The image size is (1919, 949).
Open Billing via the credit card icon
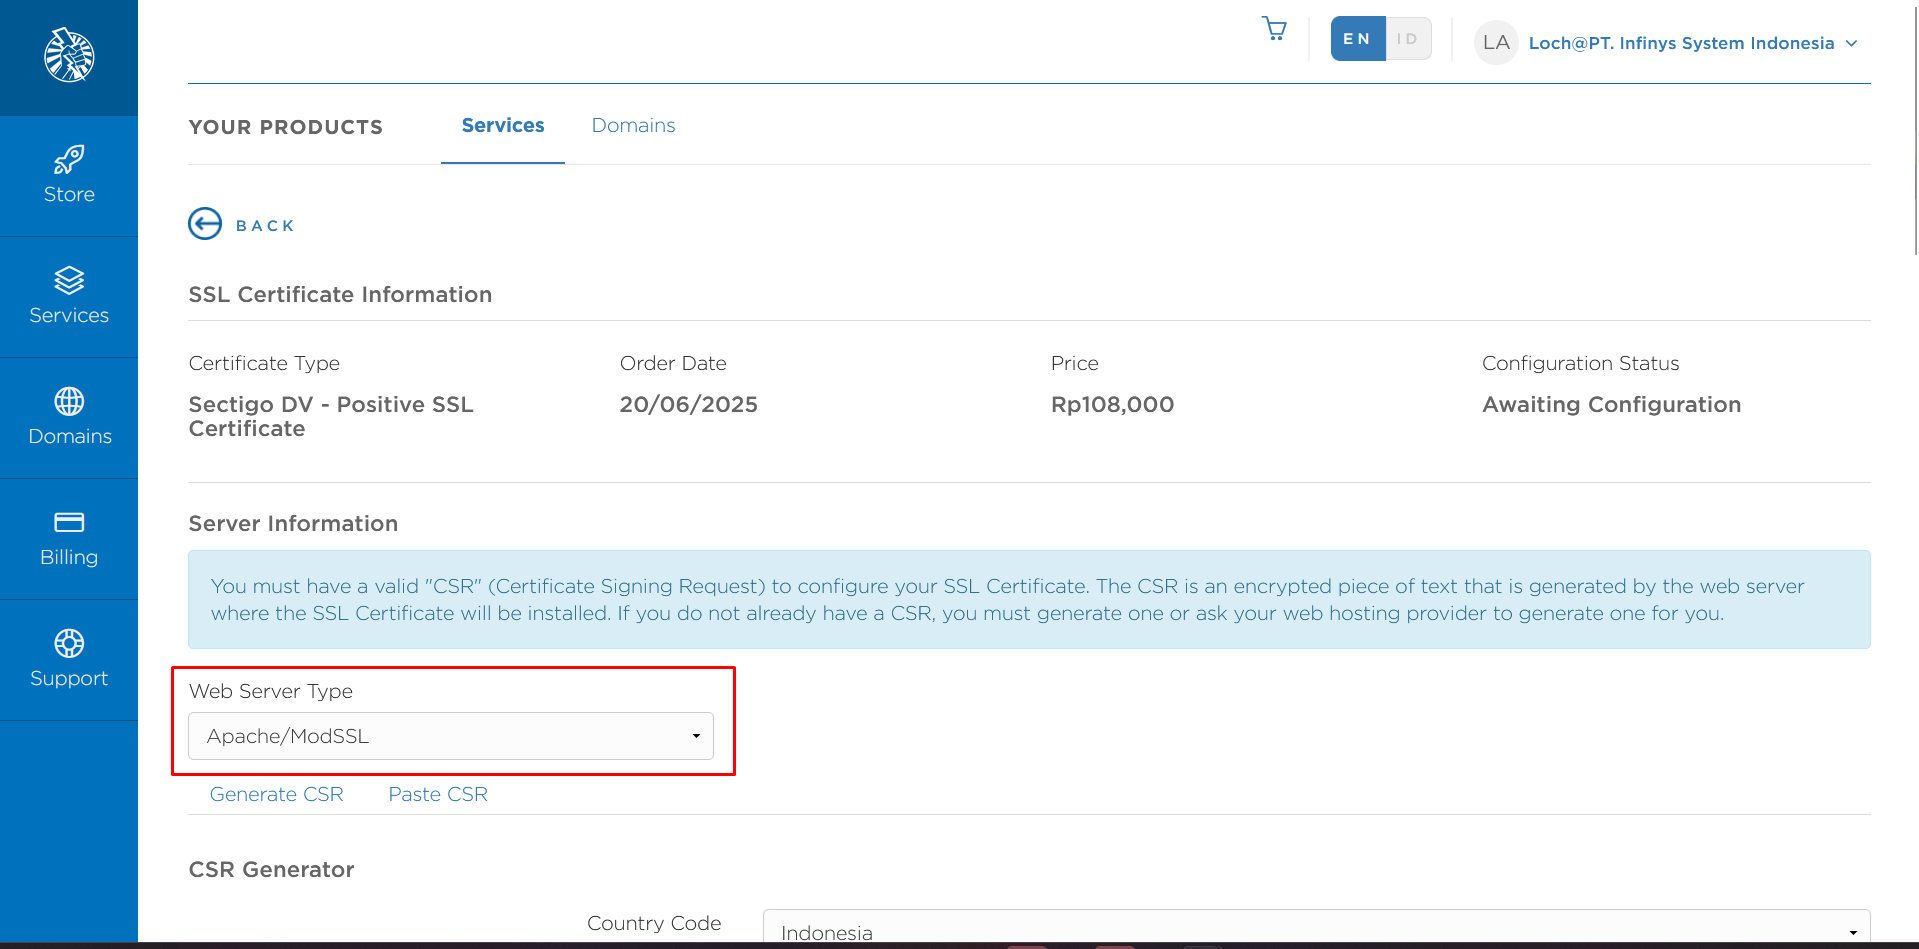pyautogui.click(x=69, y=522)
